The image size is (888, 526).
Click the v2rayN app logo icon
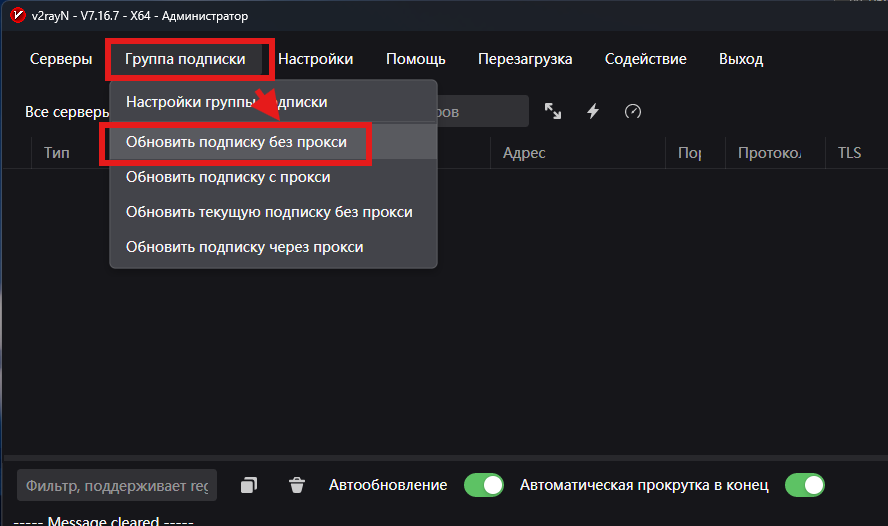18,15
